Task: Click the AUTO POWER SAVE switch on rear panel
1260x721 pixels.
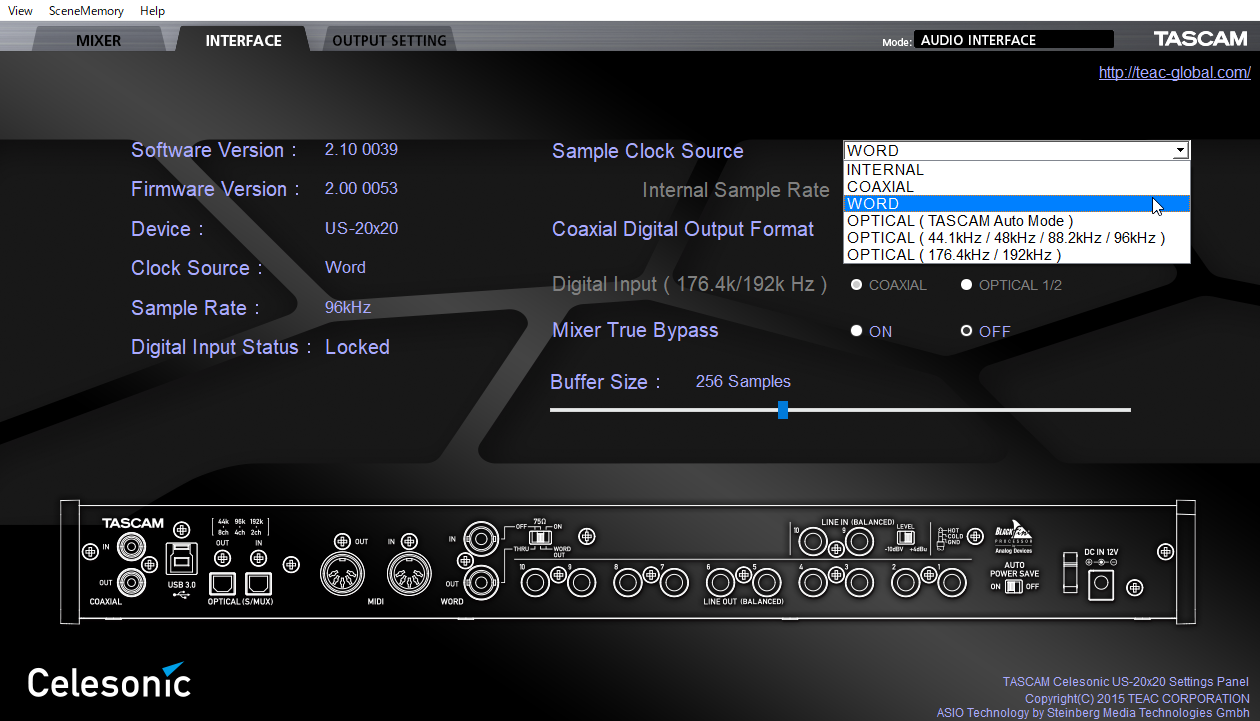Action: point(1015,587)
